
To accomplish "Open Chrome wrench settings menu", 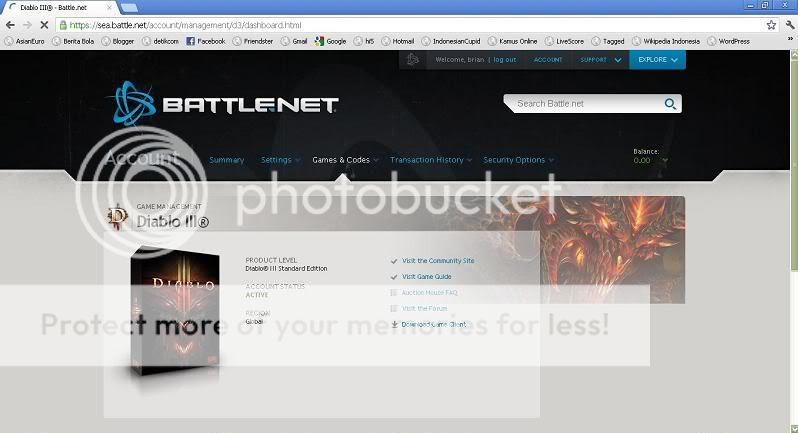I will click(790, 25).
